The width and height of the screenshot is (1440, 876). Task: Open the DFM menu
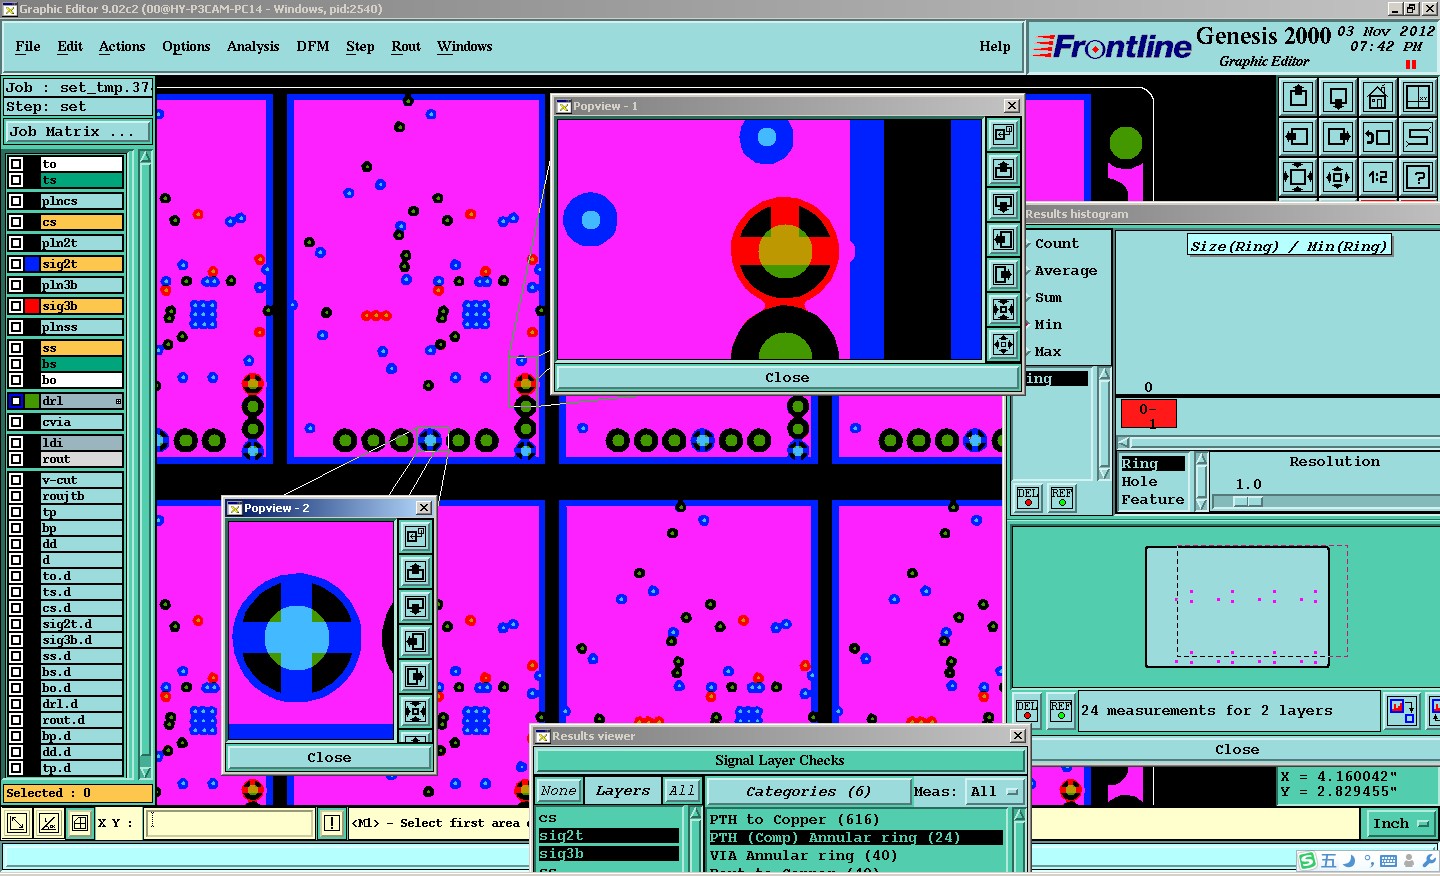tap(313, 46)
